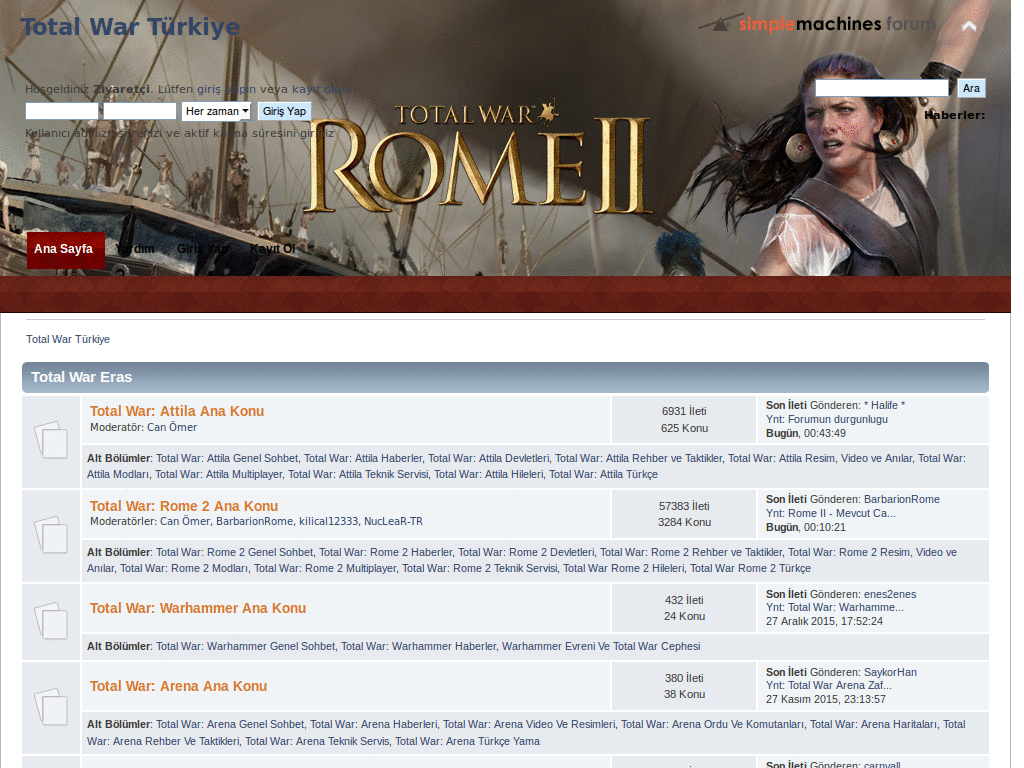The width and height of the screenshot is (1024, 768).
Task: Click the Attila Ana Konu board icon
Action: [x=51, y=440]
